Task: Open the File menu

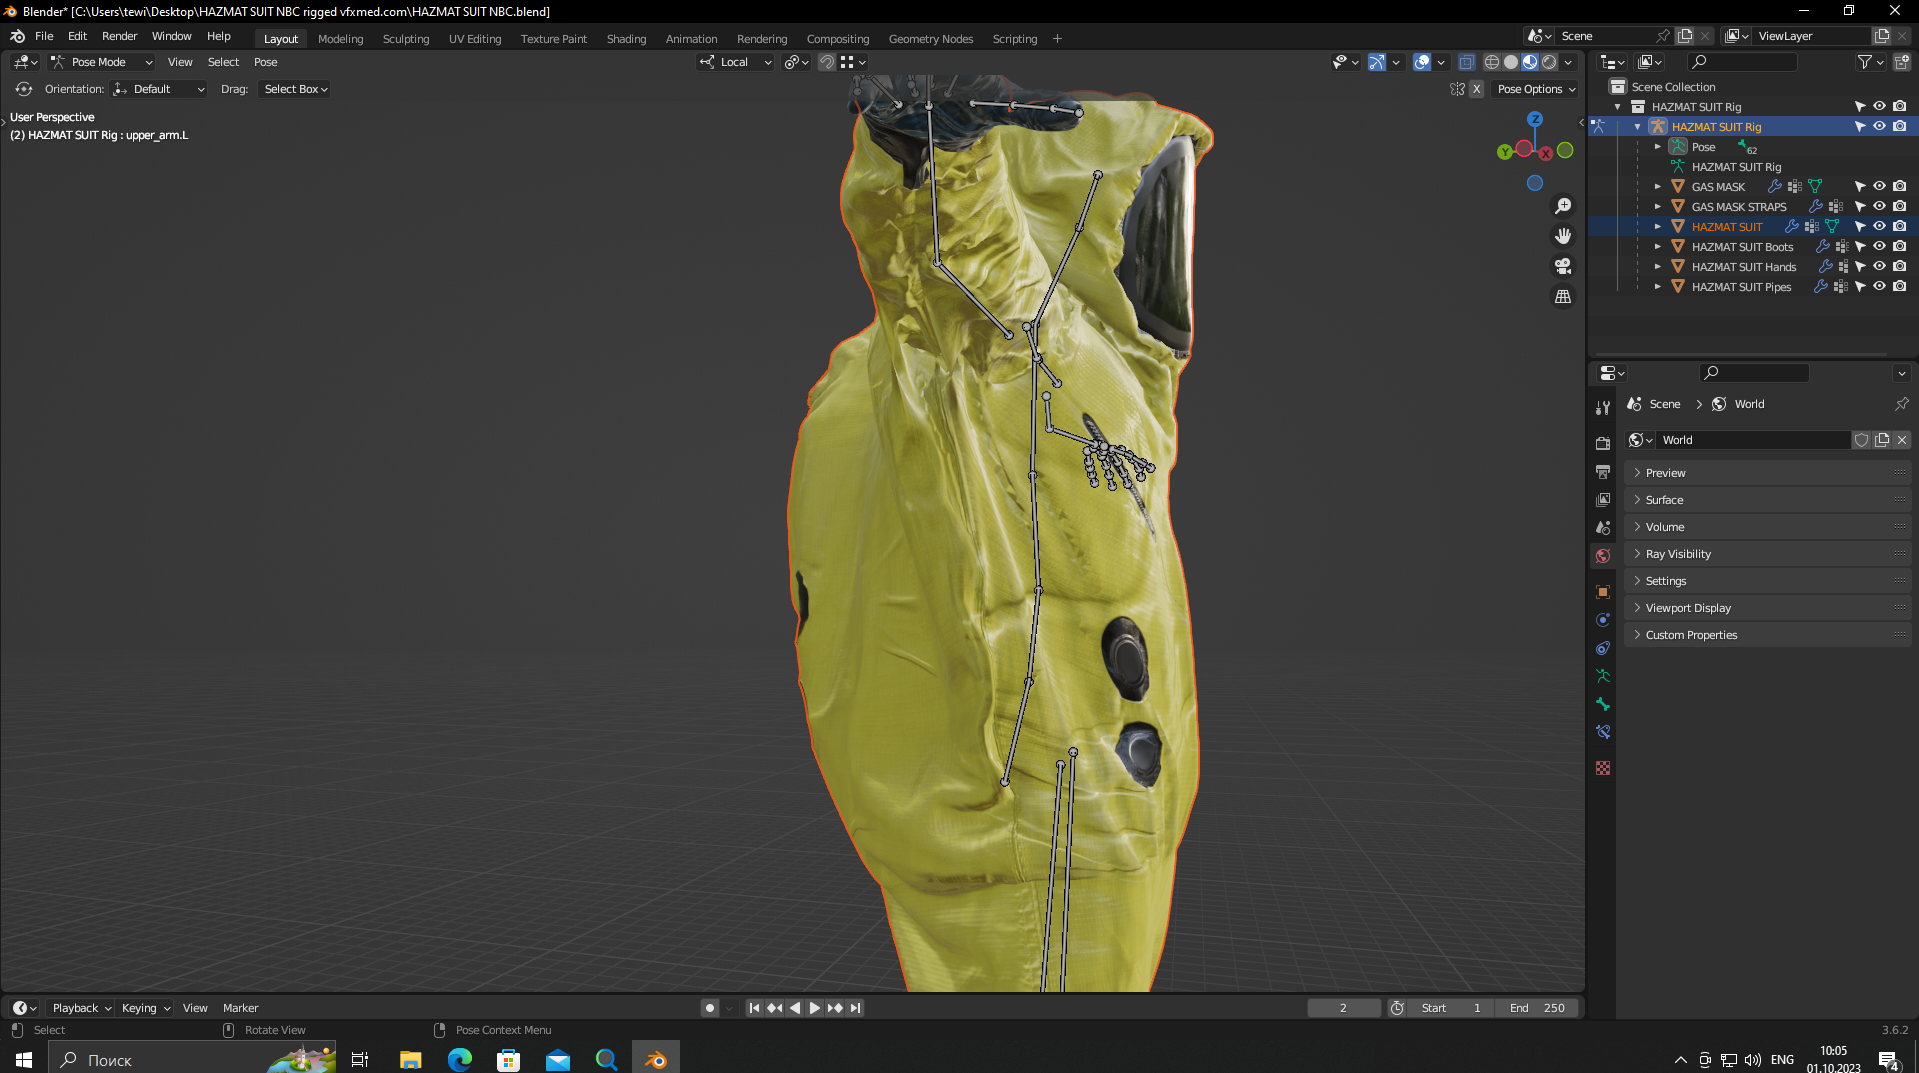Action: tap(44, 36)
